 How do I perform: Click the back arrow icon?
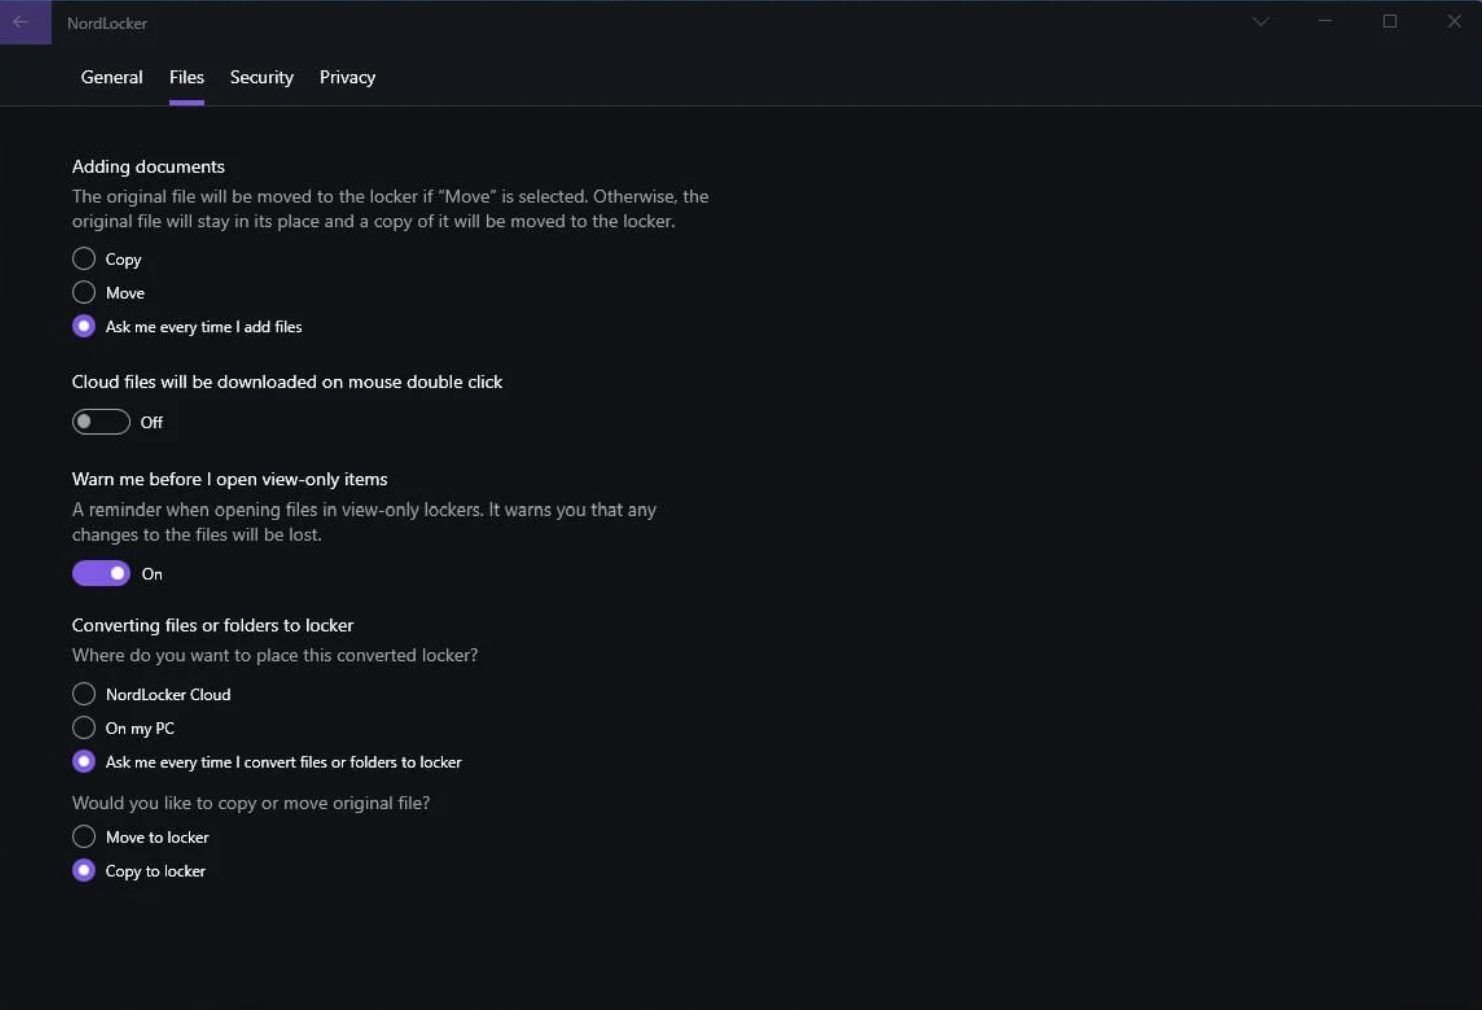[x=22, y=22]
